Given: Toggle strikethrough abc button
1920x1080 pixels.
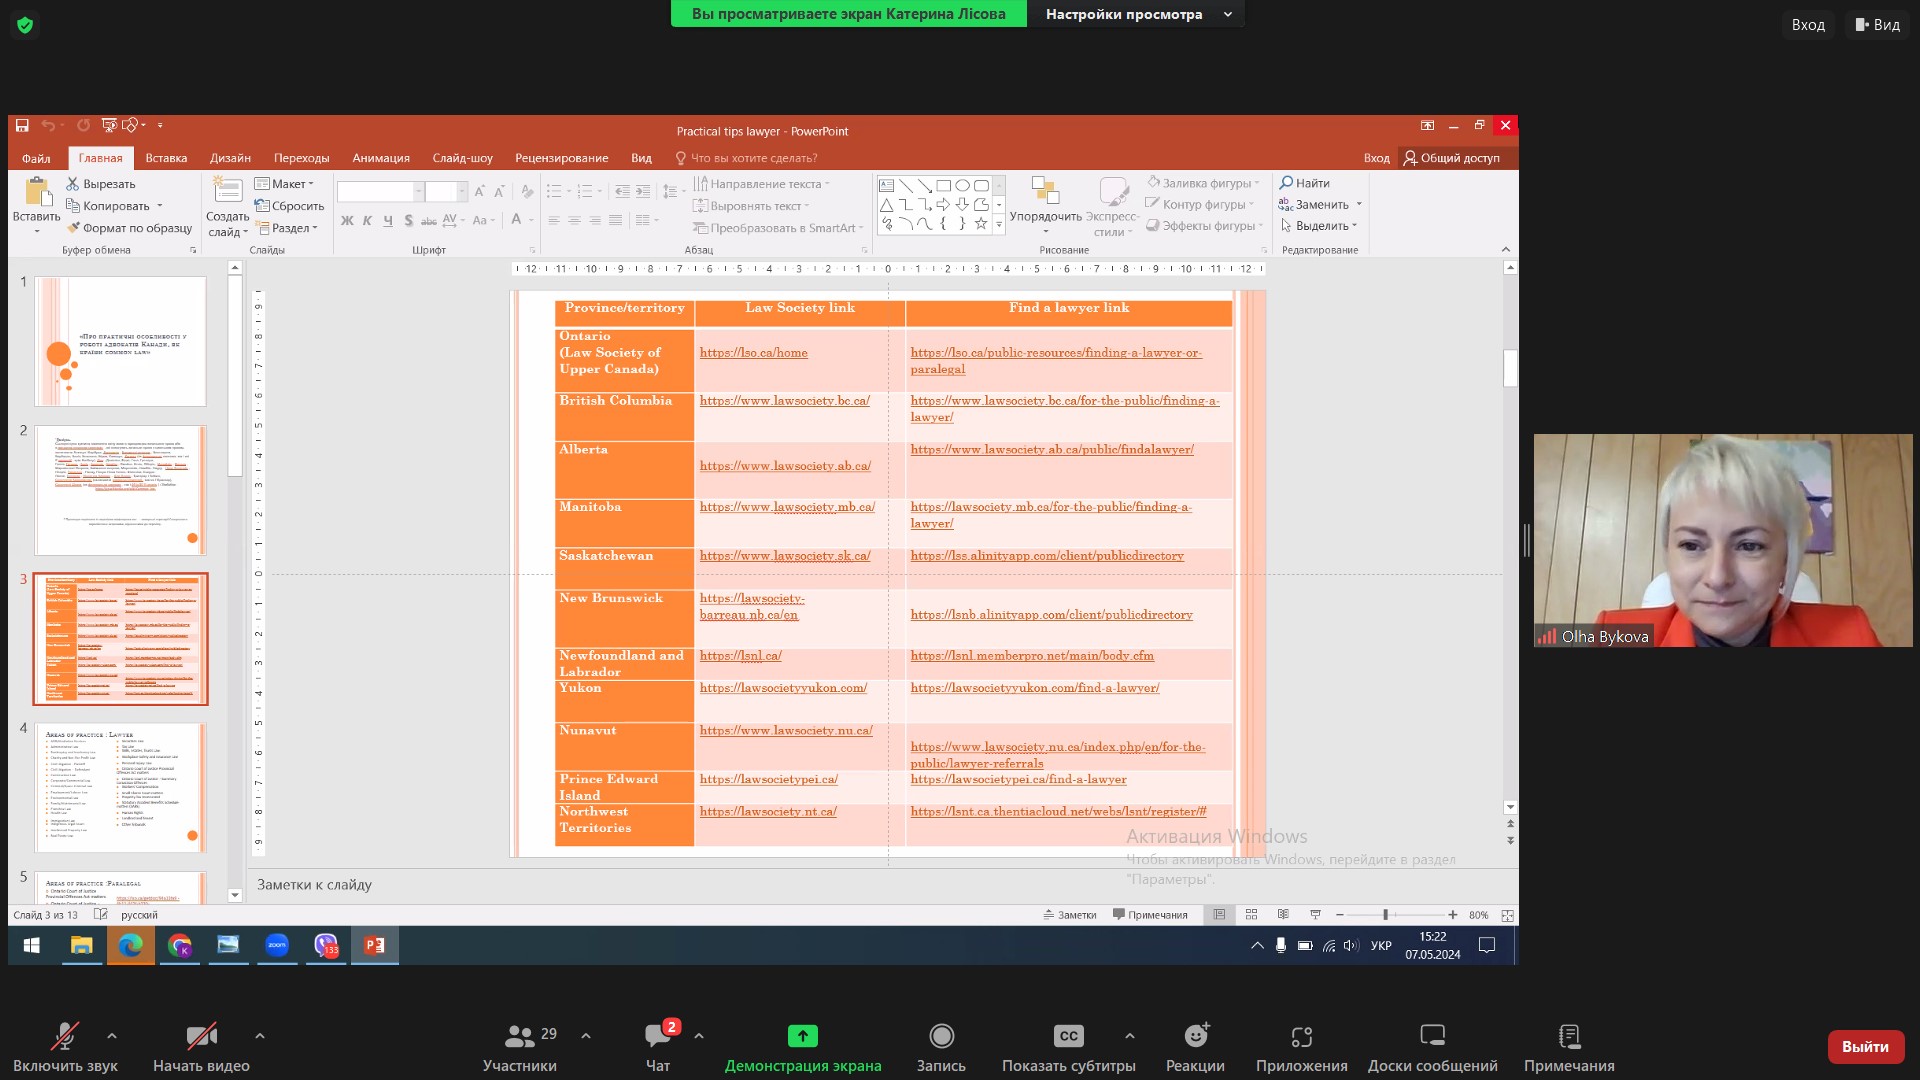Looking at the screenshot, I should [x=428, y=220].
